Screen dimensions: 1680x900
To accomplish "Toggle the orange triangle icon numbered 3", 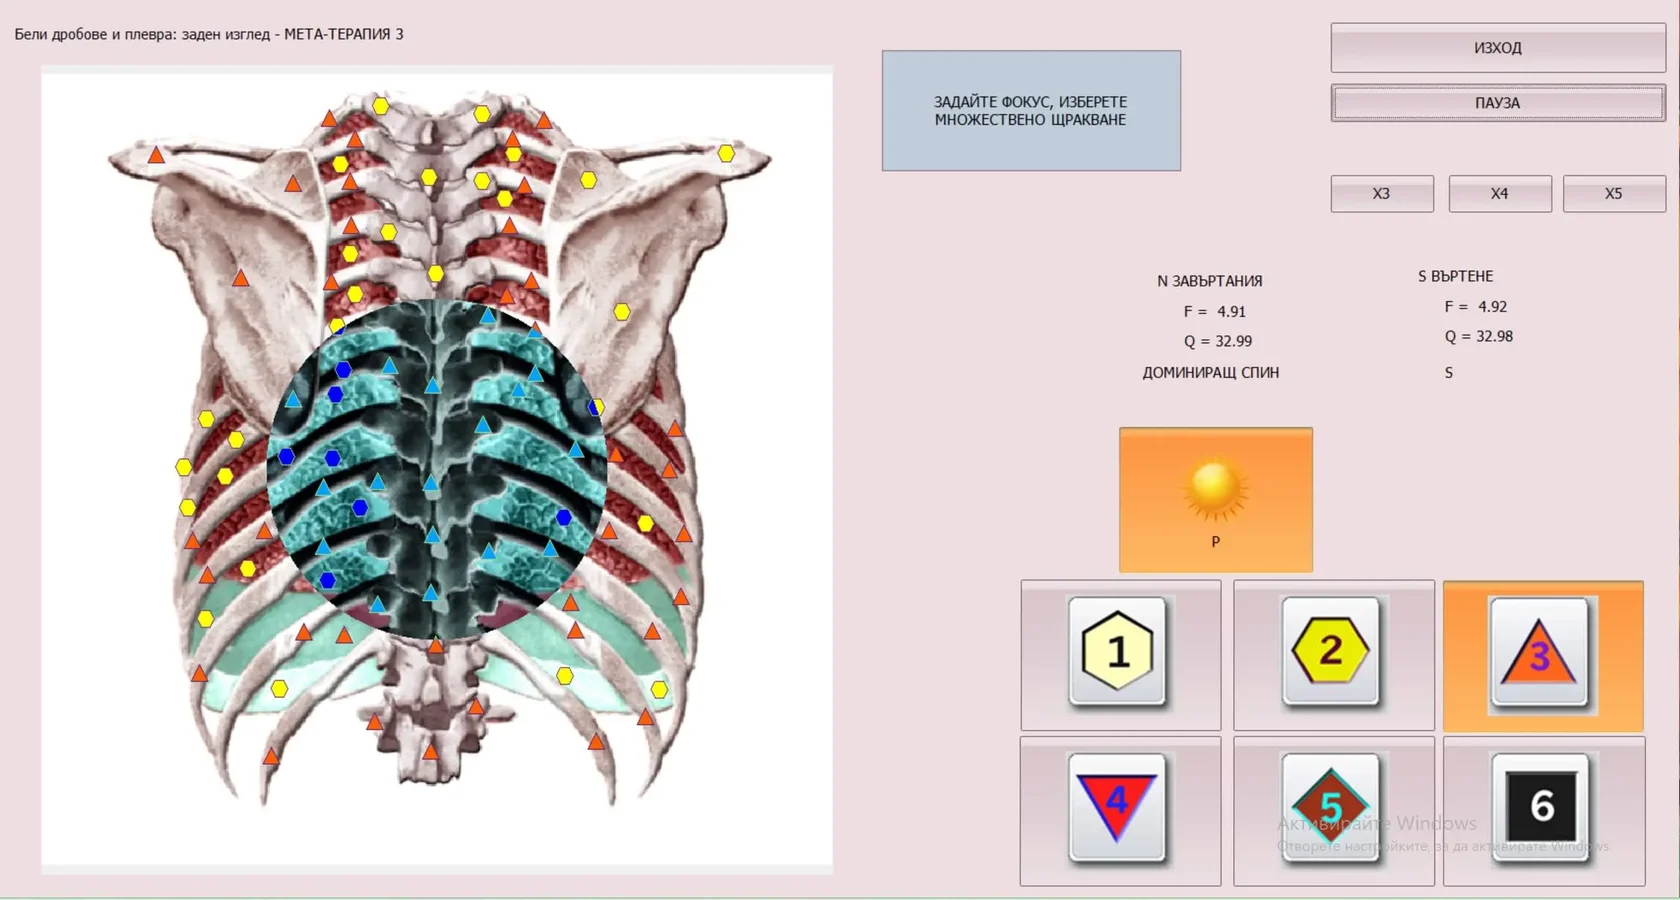I will [x=1539, y=654].
